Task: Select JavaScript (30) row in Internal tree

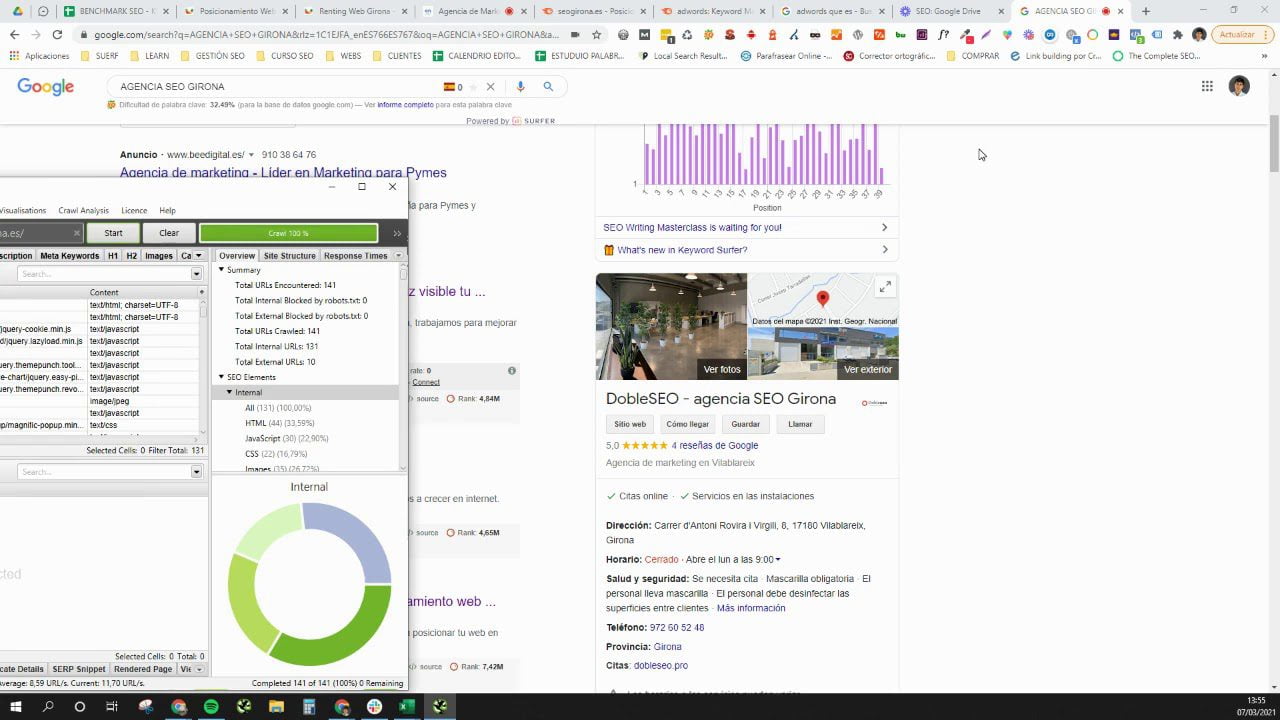Action: [287, 439]
